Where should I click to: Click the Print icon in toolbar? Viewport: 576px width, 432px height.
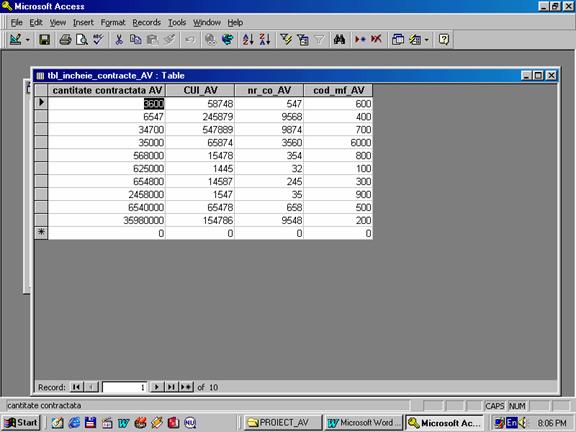click(65, 39)
